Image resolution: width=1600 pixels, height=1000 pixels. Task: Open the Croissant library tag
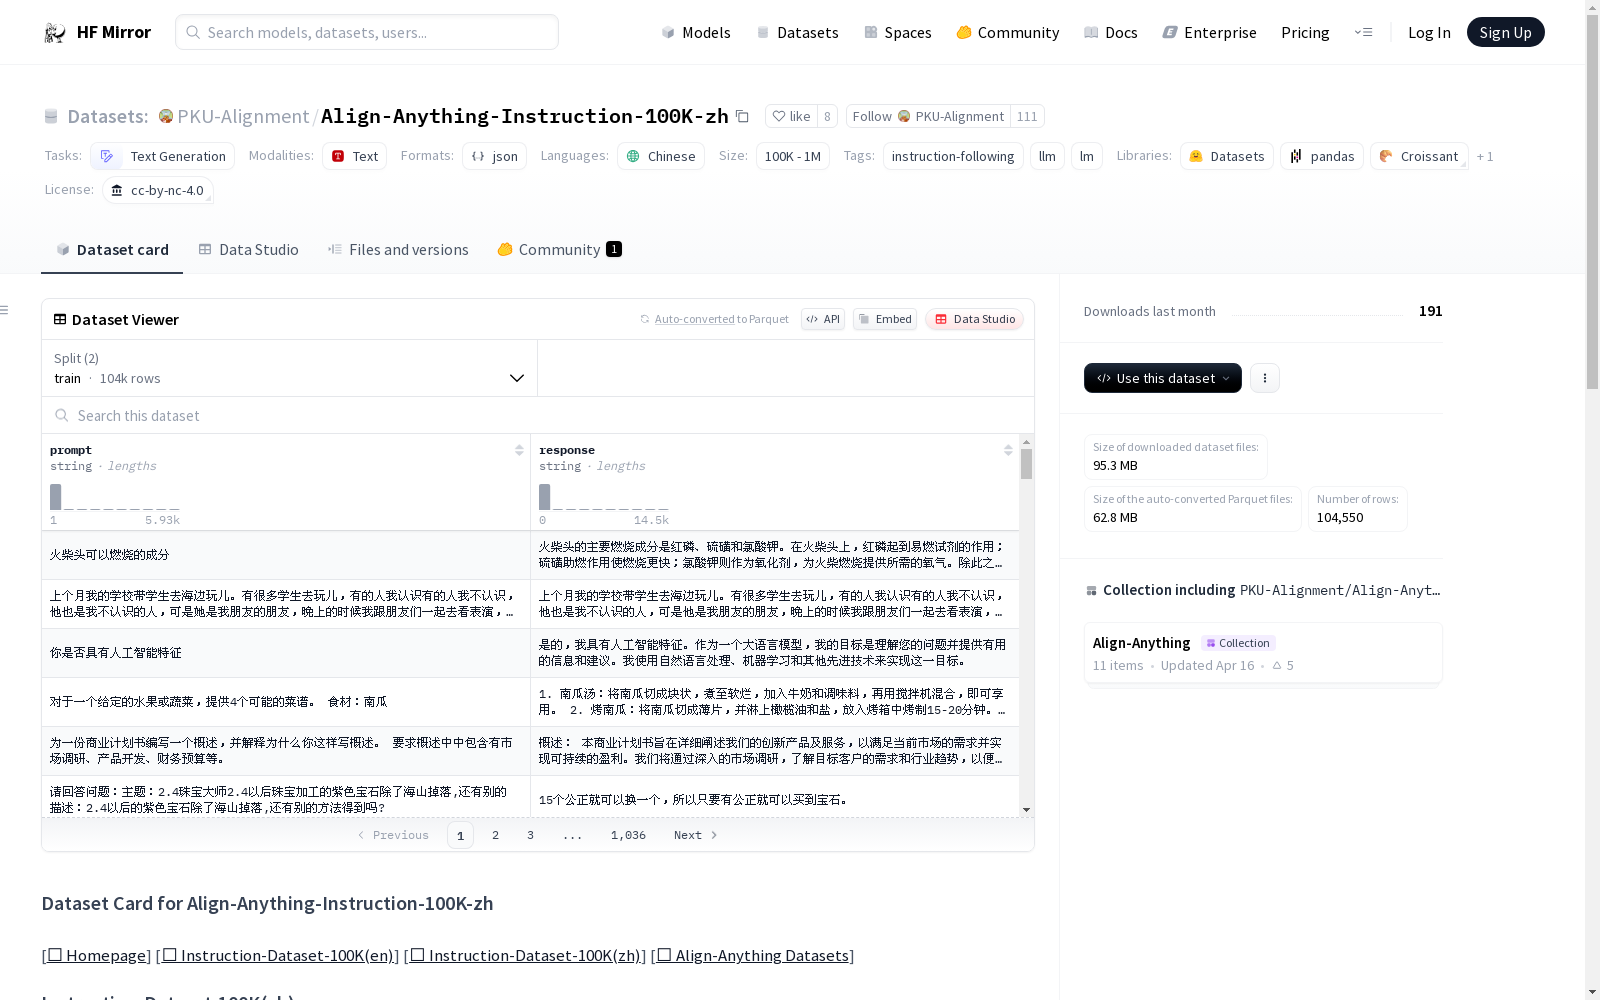click(x=1419, y=156)
